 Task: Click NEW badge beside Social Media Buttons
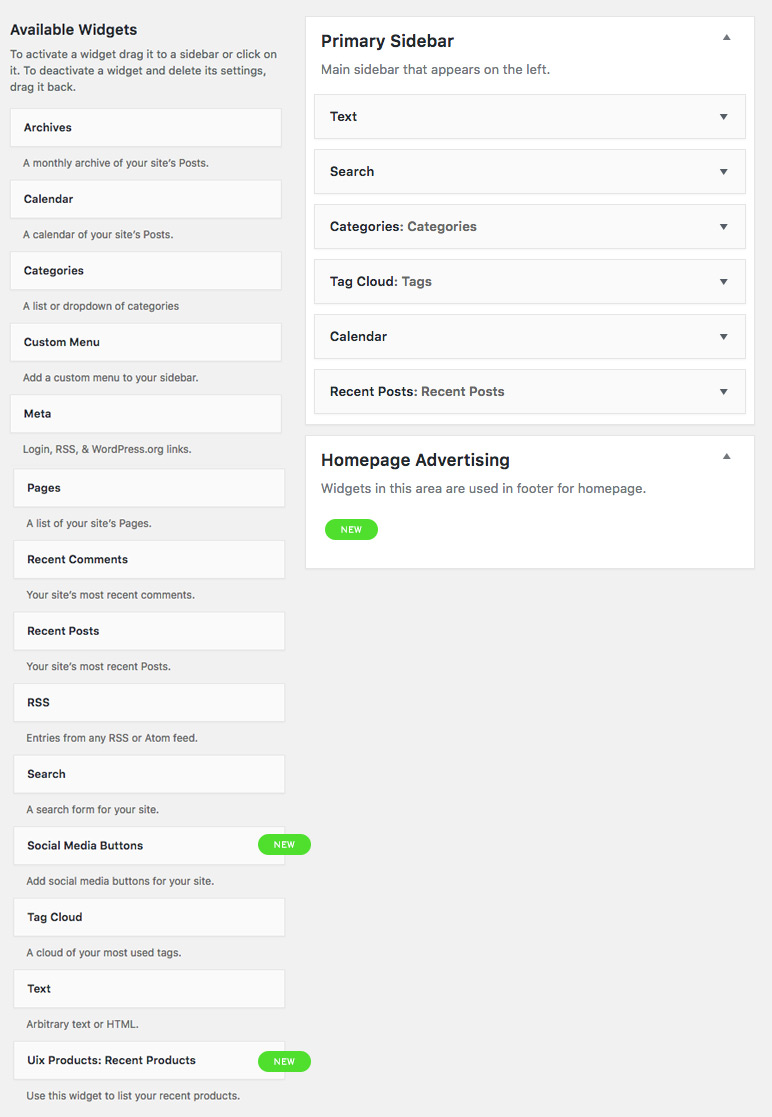pos(284,845)
